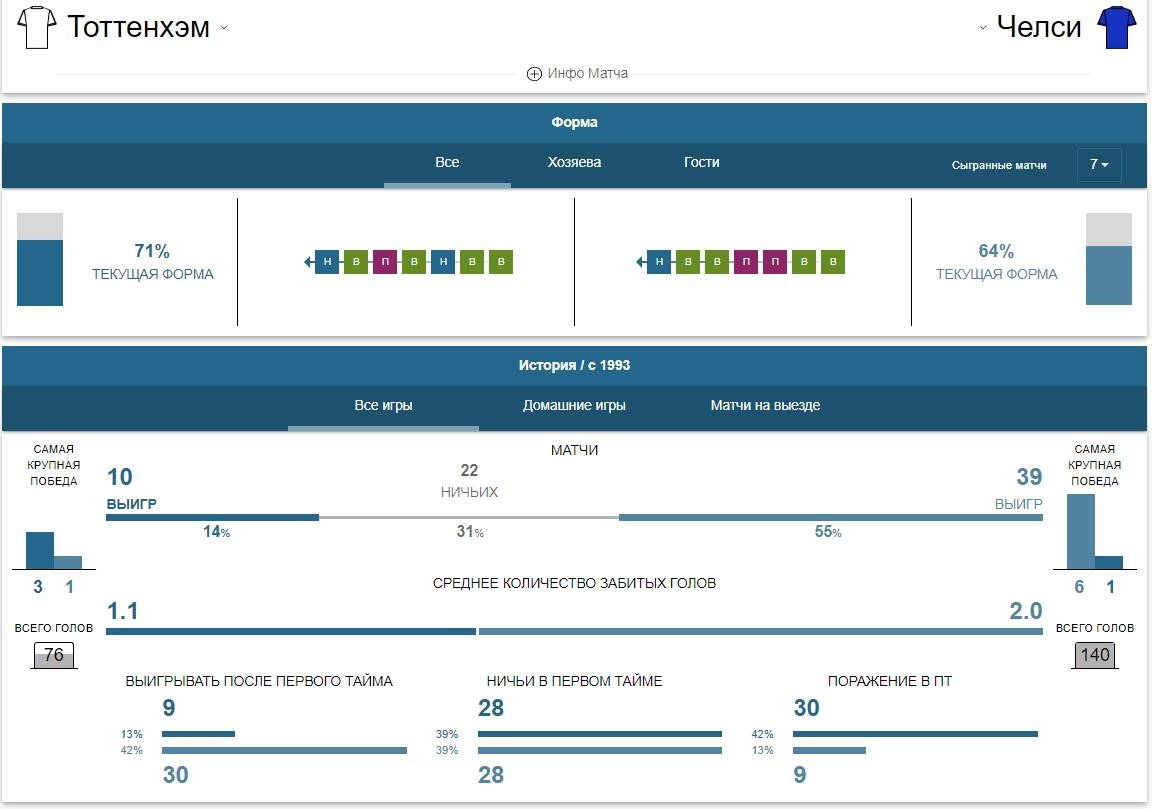Click Chelsea 64% form level bar

pos(1109,259)
